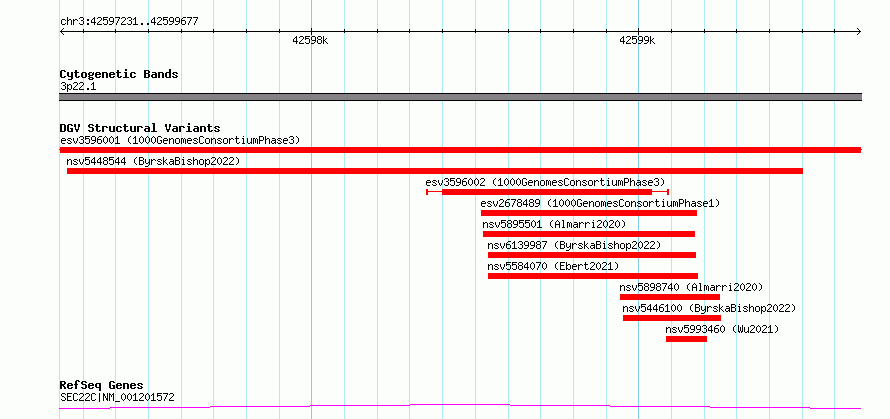Click the magenta SEC22C gene line

pyautogui.click(x=460, y=406)
